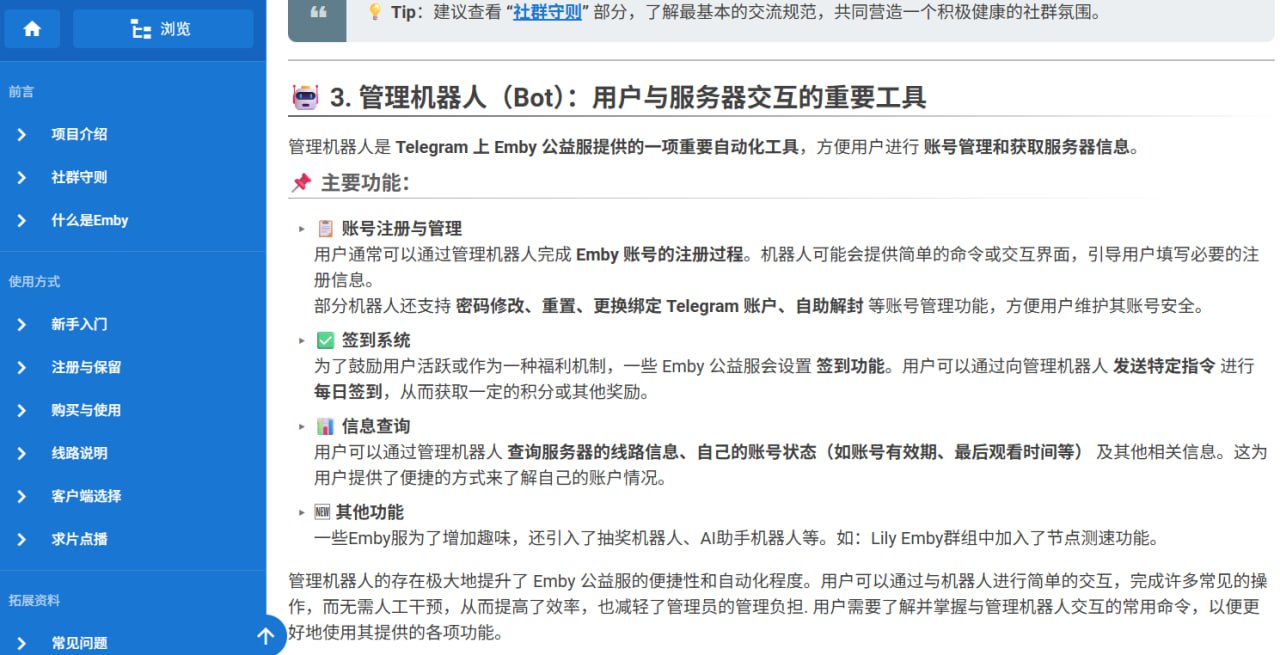This screenshot has width=1280, height=655.
Task: Click the pushpin icon beside 主要功能
Action: click(x=301, y=183)
